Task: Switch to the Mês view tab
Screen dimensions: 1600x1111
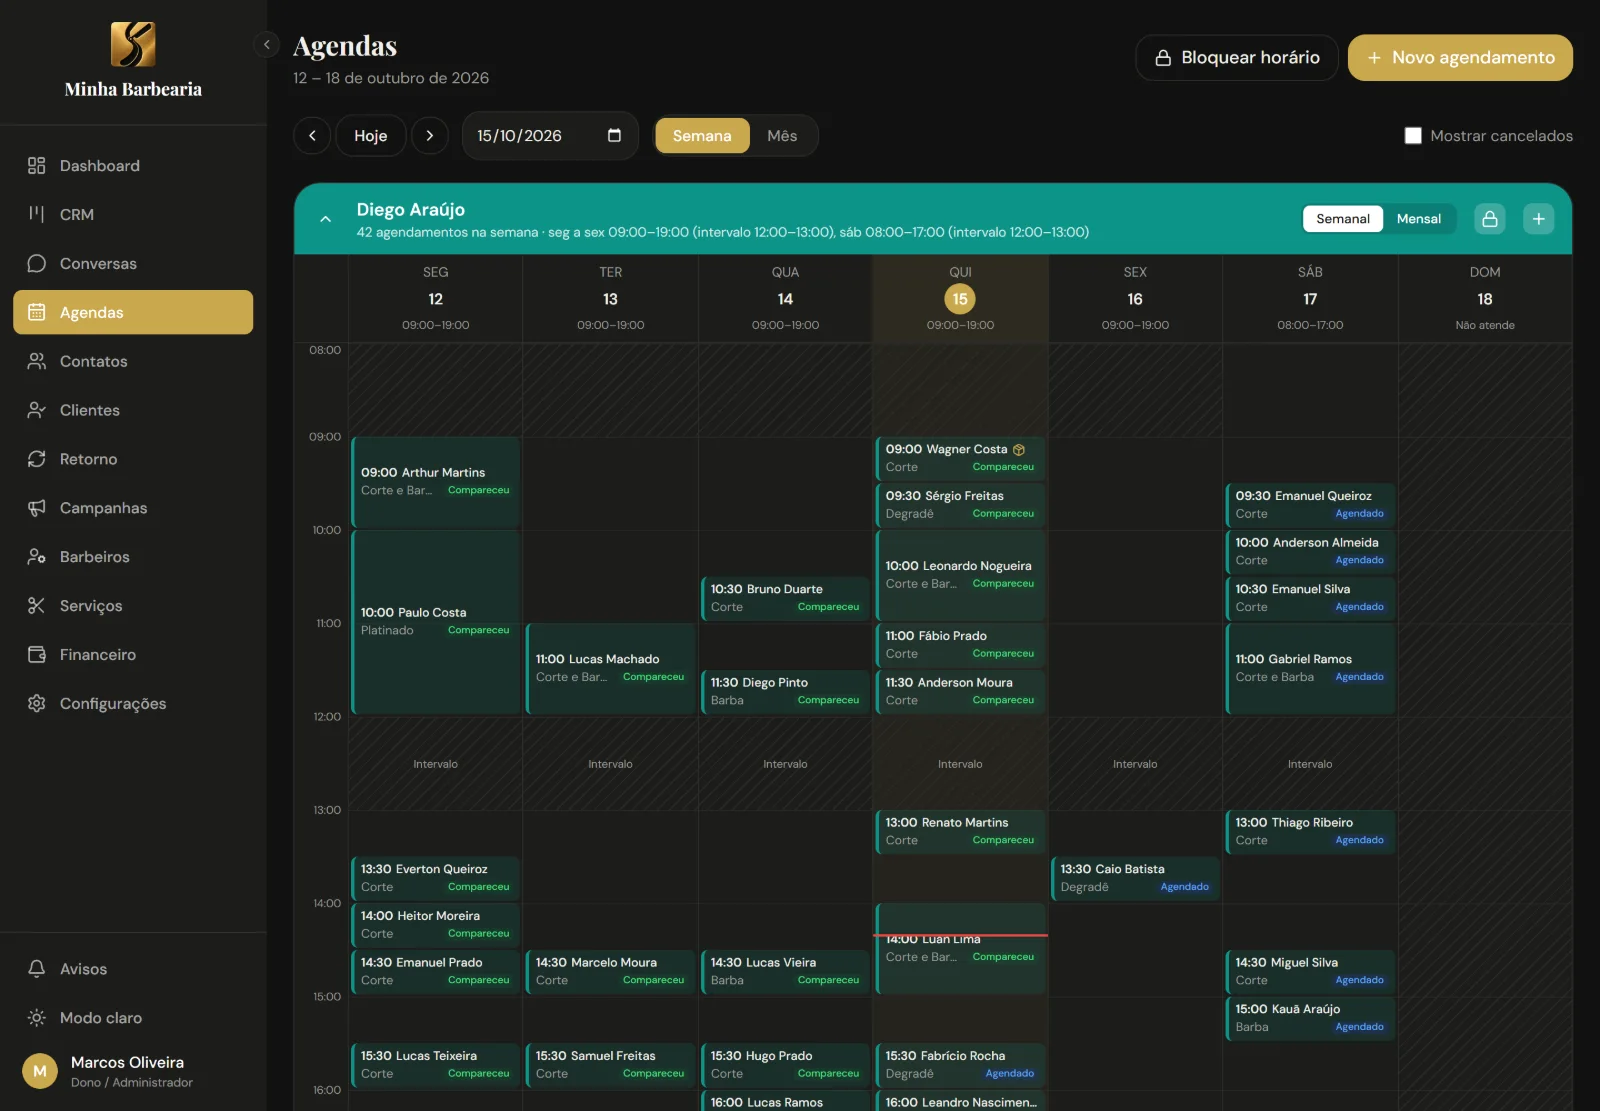Action: point(782,136)
